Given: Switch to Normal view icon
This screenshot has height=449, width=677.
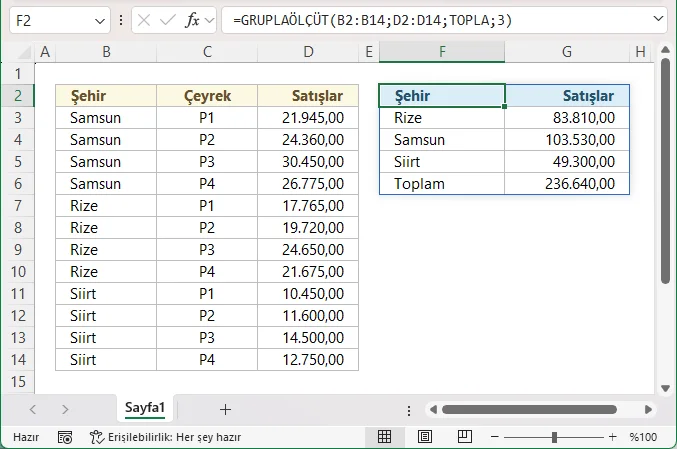Looking at the screenshot, I should point(384,437).
